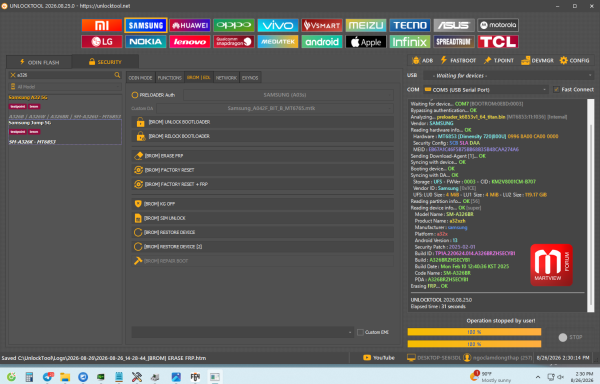Image resolution: width=600 pixels, height=384 pixels.
Task: Run [BROM] FACTORY RESET + FRP
Action: coord(262,184)
